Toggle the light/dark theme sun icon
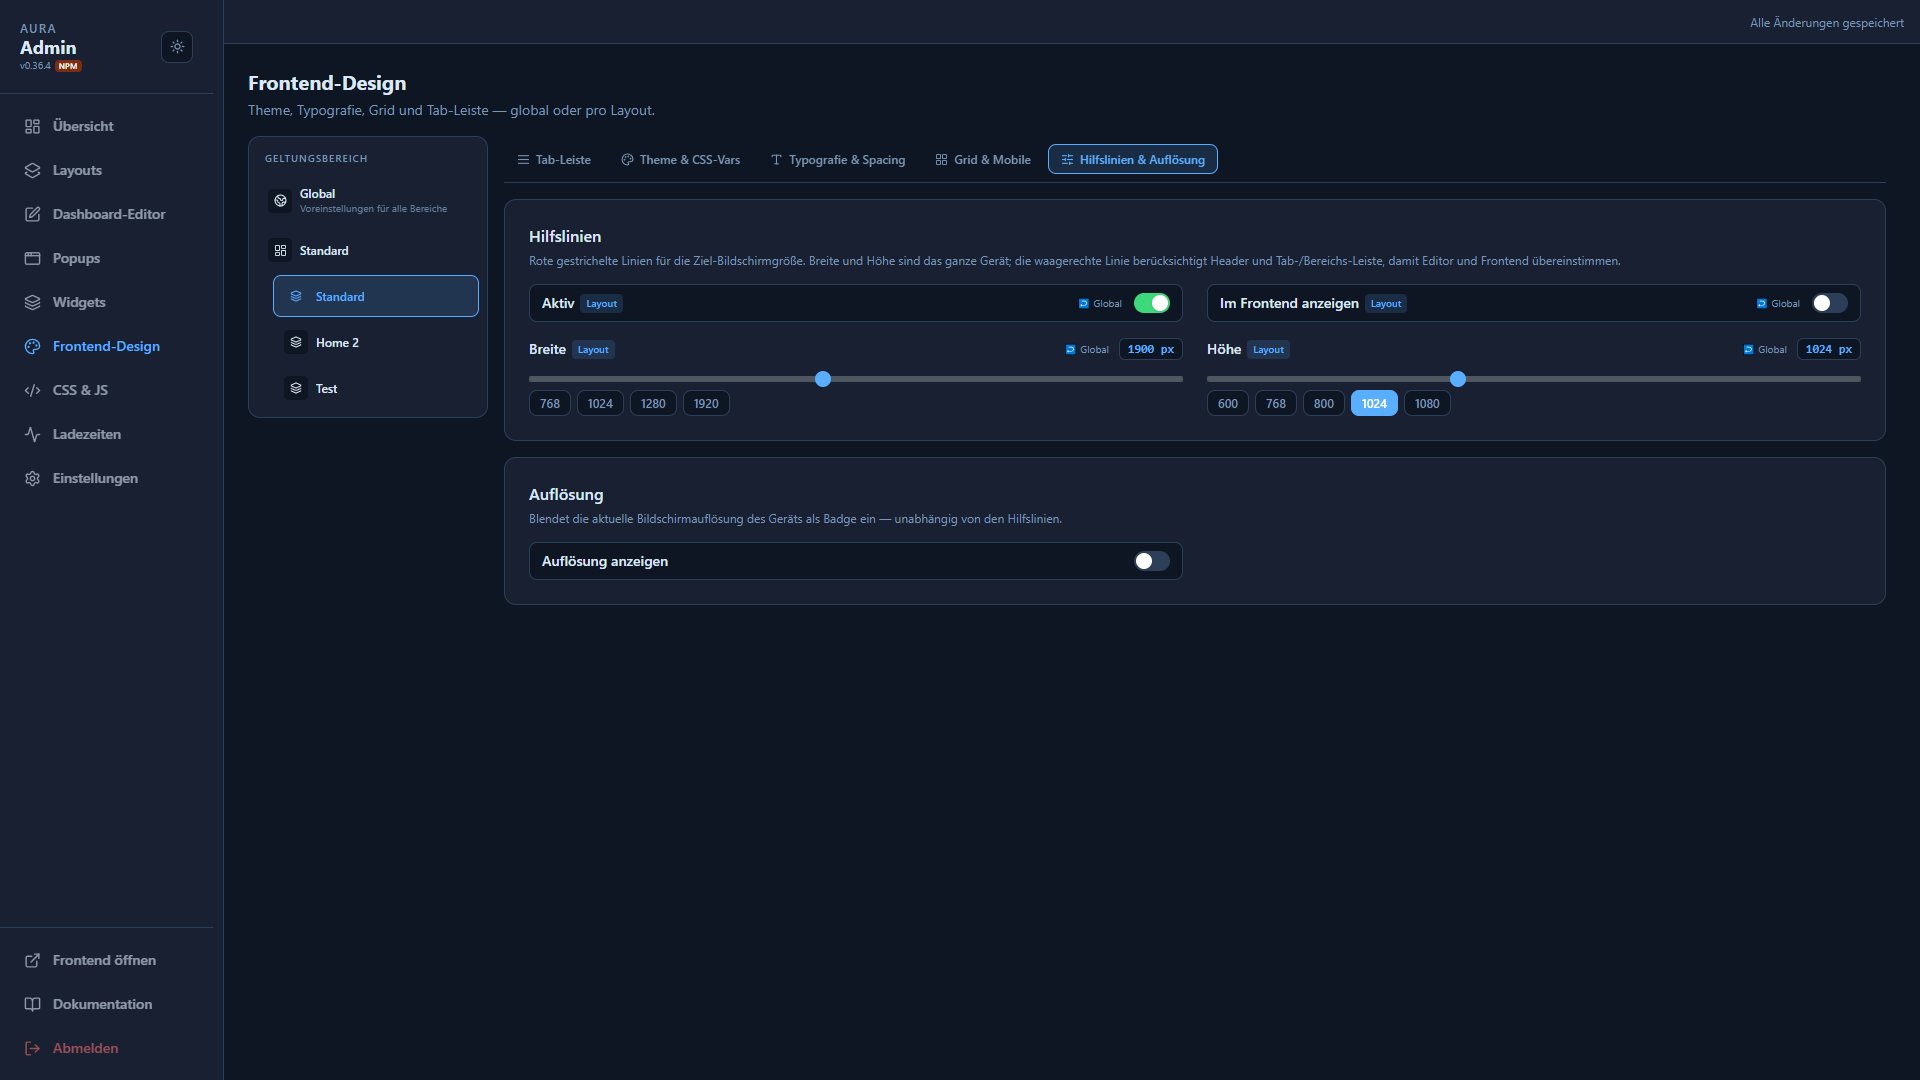 (x=177, y=47)
